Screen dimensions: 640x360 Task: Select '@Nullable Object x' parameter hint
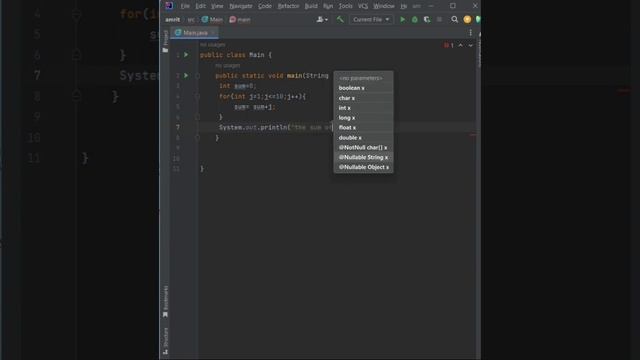pyautogui.click(x=364, y=167)
